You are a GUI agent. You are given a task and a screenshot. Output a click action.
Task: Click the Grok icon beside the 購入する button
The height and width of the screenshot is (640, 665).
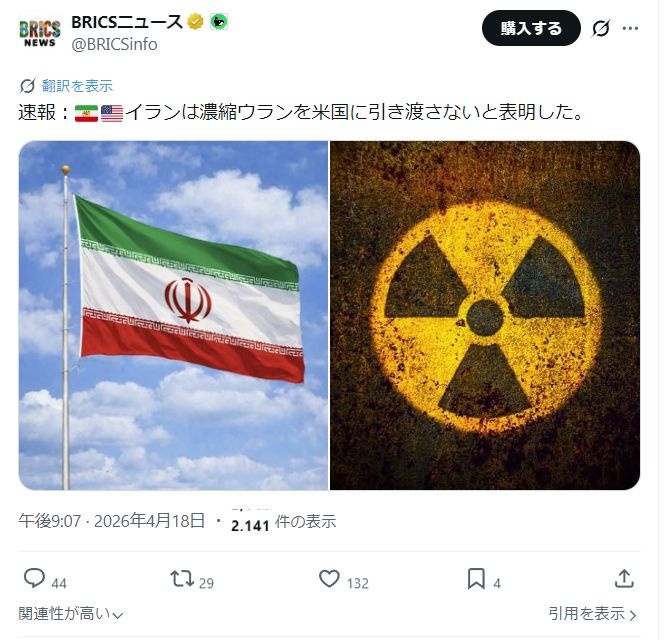coord(601,28)
